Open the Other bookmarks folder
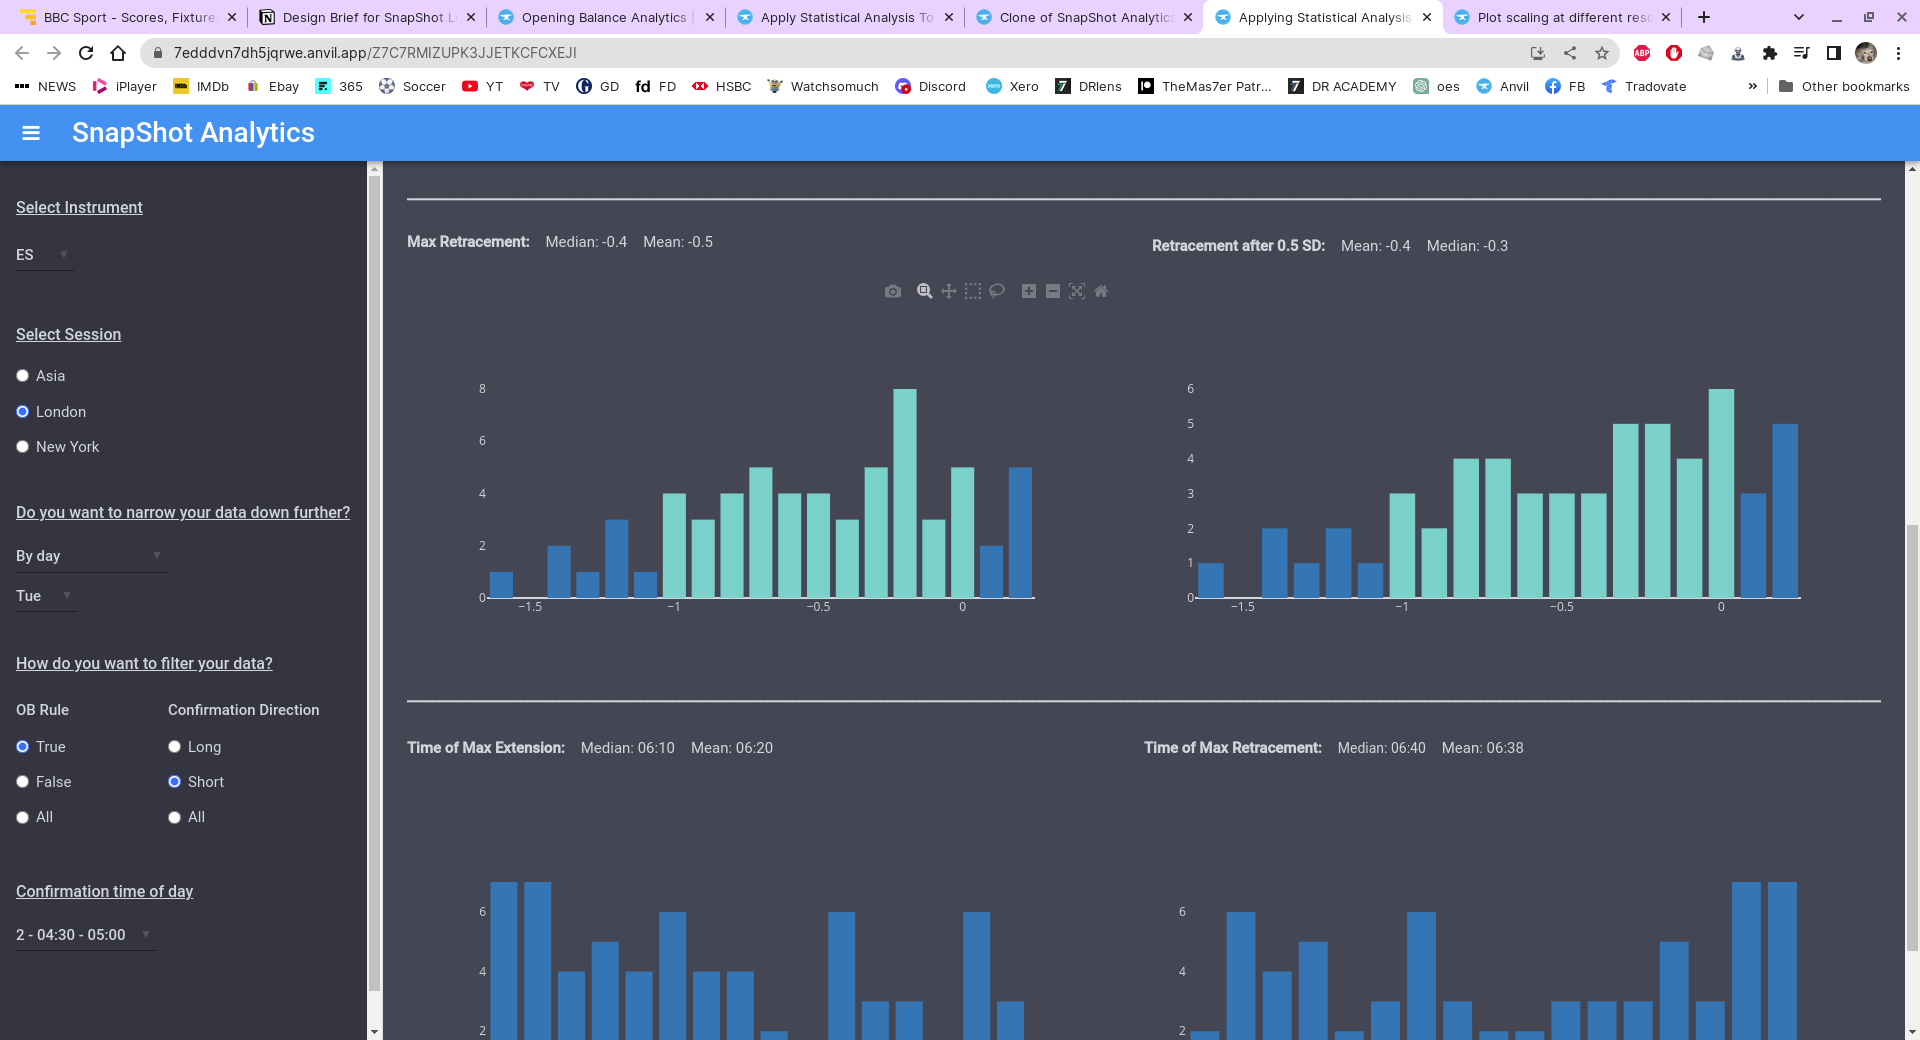 (1844, 87)
